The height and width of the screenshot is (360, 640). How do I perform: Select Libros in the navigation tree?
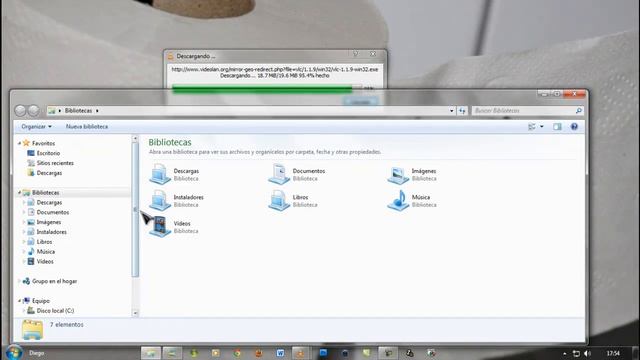coord(44,242)
